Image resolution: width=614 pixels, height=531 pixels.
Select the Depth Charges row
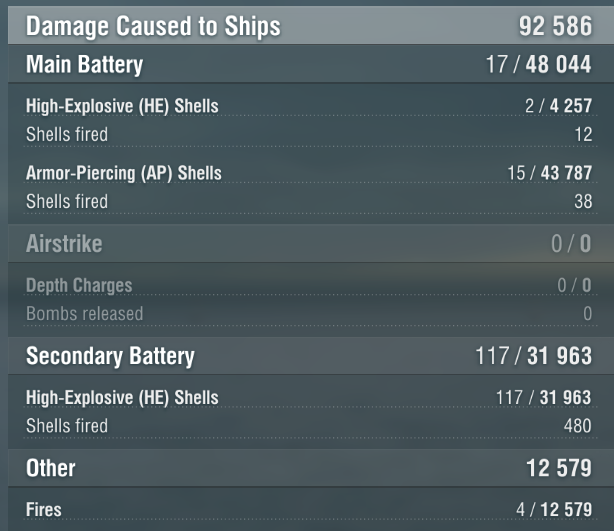(x=311, y=285)
